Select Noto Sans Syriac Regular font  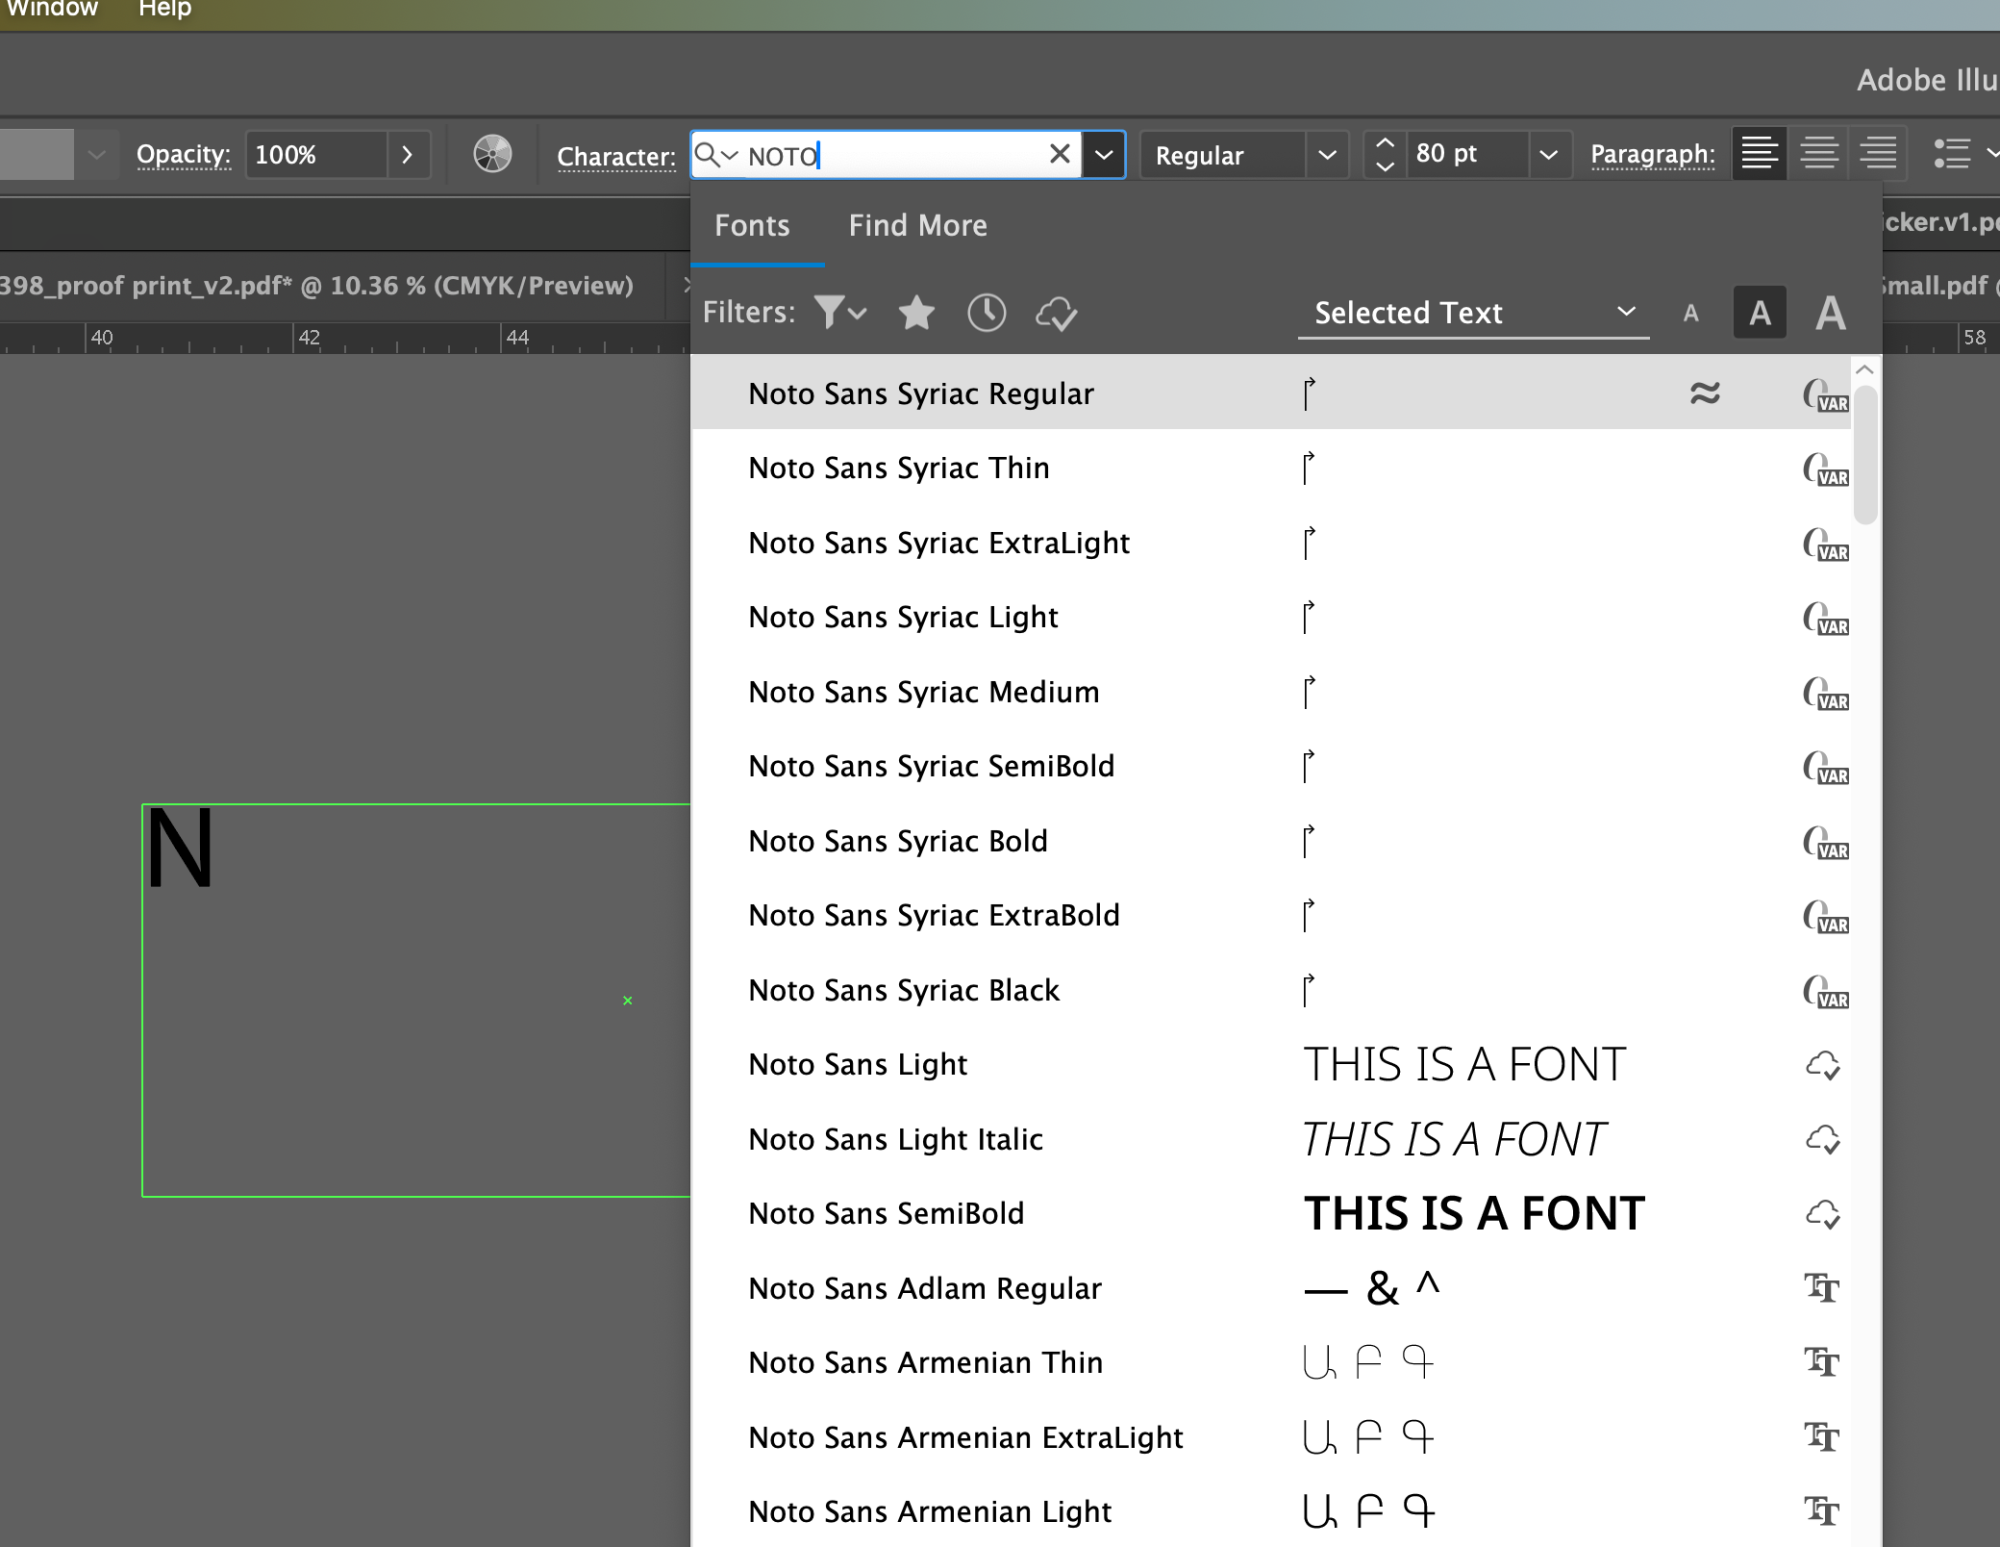[x=1270, y=393]
